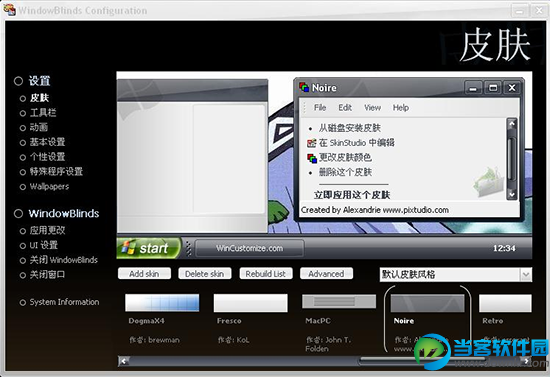The image size is (550, 377).
Task: Click 从磁盘安装皮肤 in Noire preview
Action: [x=349, y=128]
